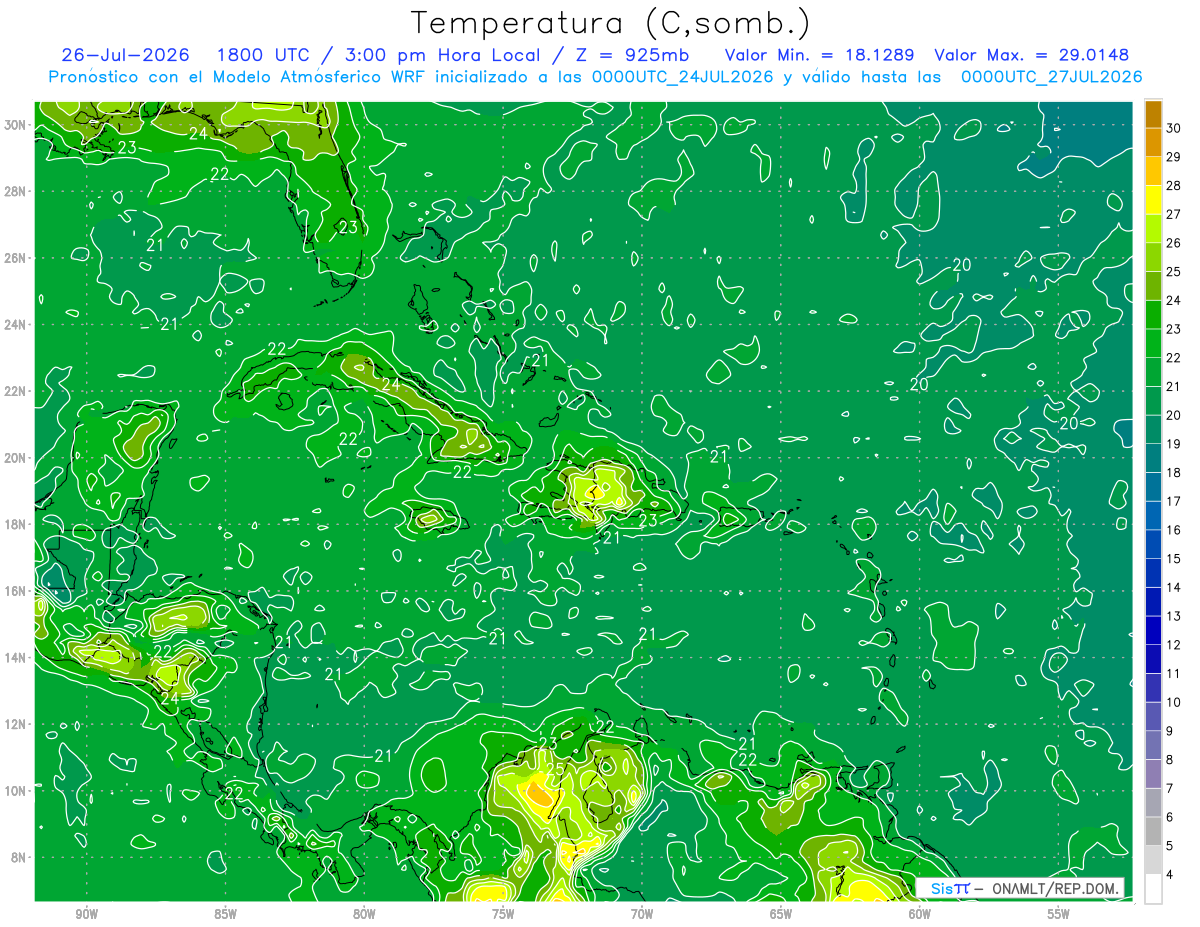The height and width of the screenshot is (927, 1200).
Task: Click the "7" label on the color scale
Action: pyautogui.click(x=1170, y=788)
